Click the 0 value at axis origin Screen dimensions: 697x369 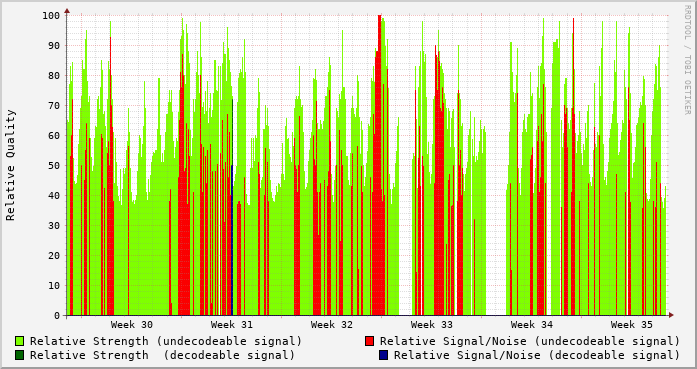tap(57, 316)
